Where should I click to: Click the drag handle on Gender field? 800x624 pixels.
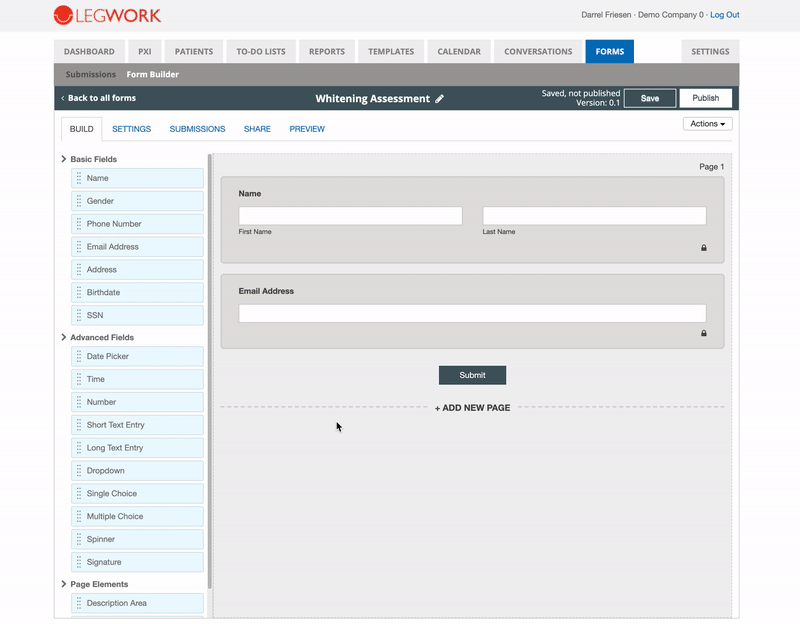pos(79,201)
